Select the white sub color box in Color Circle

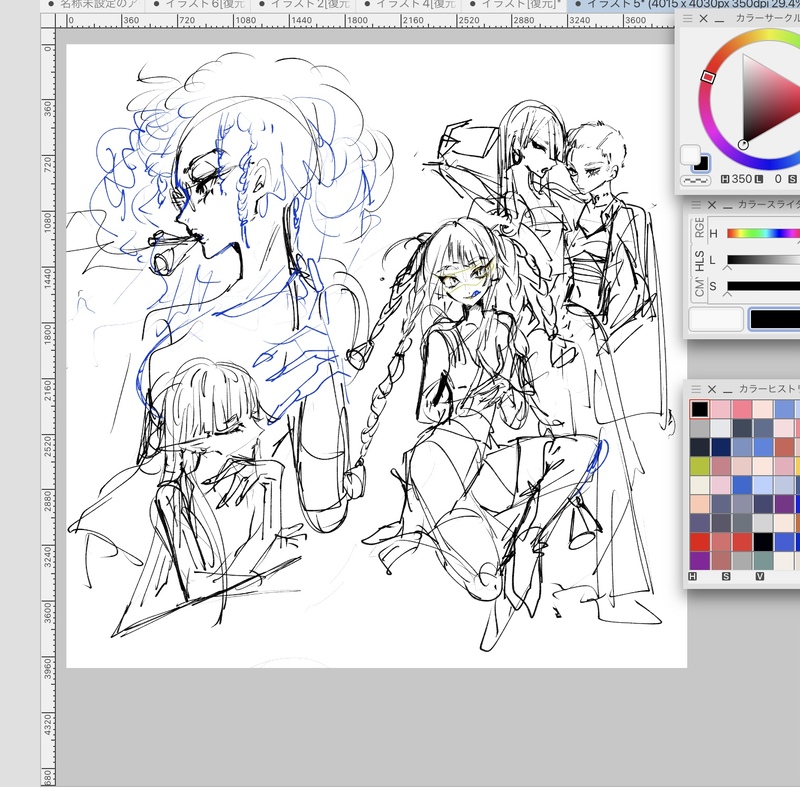690,154
